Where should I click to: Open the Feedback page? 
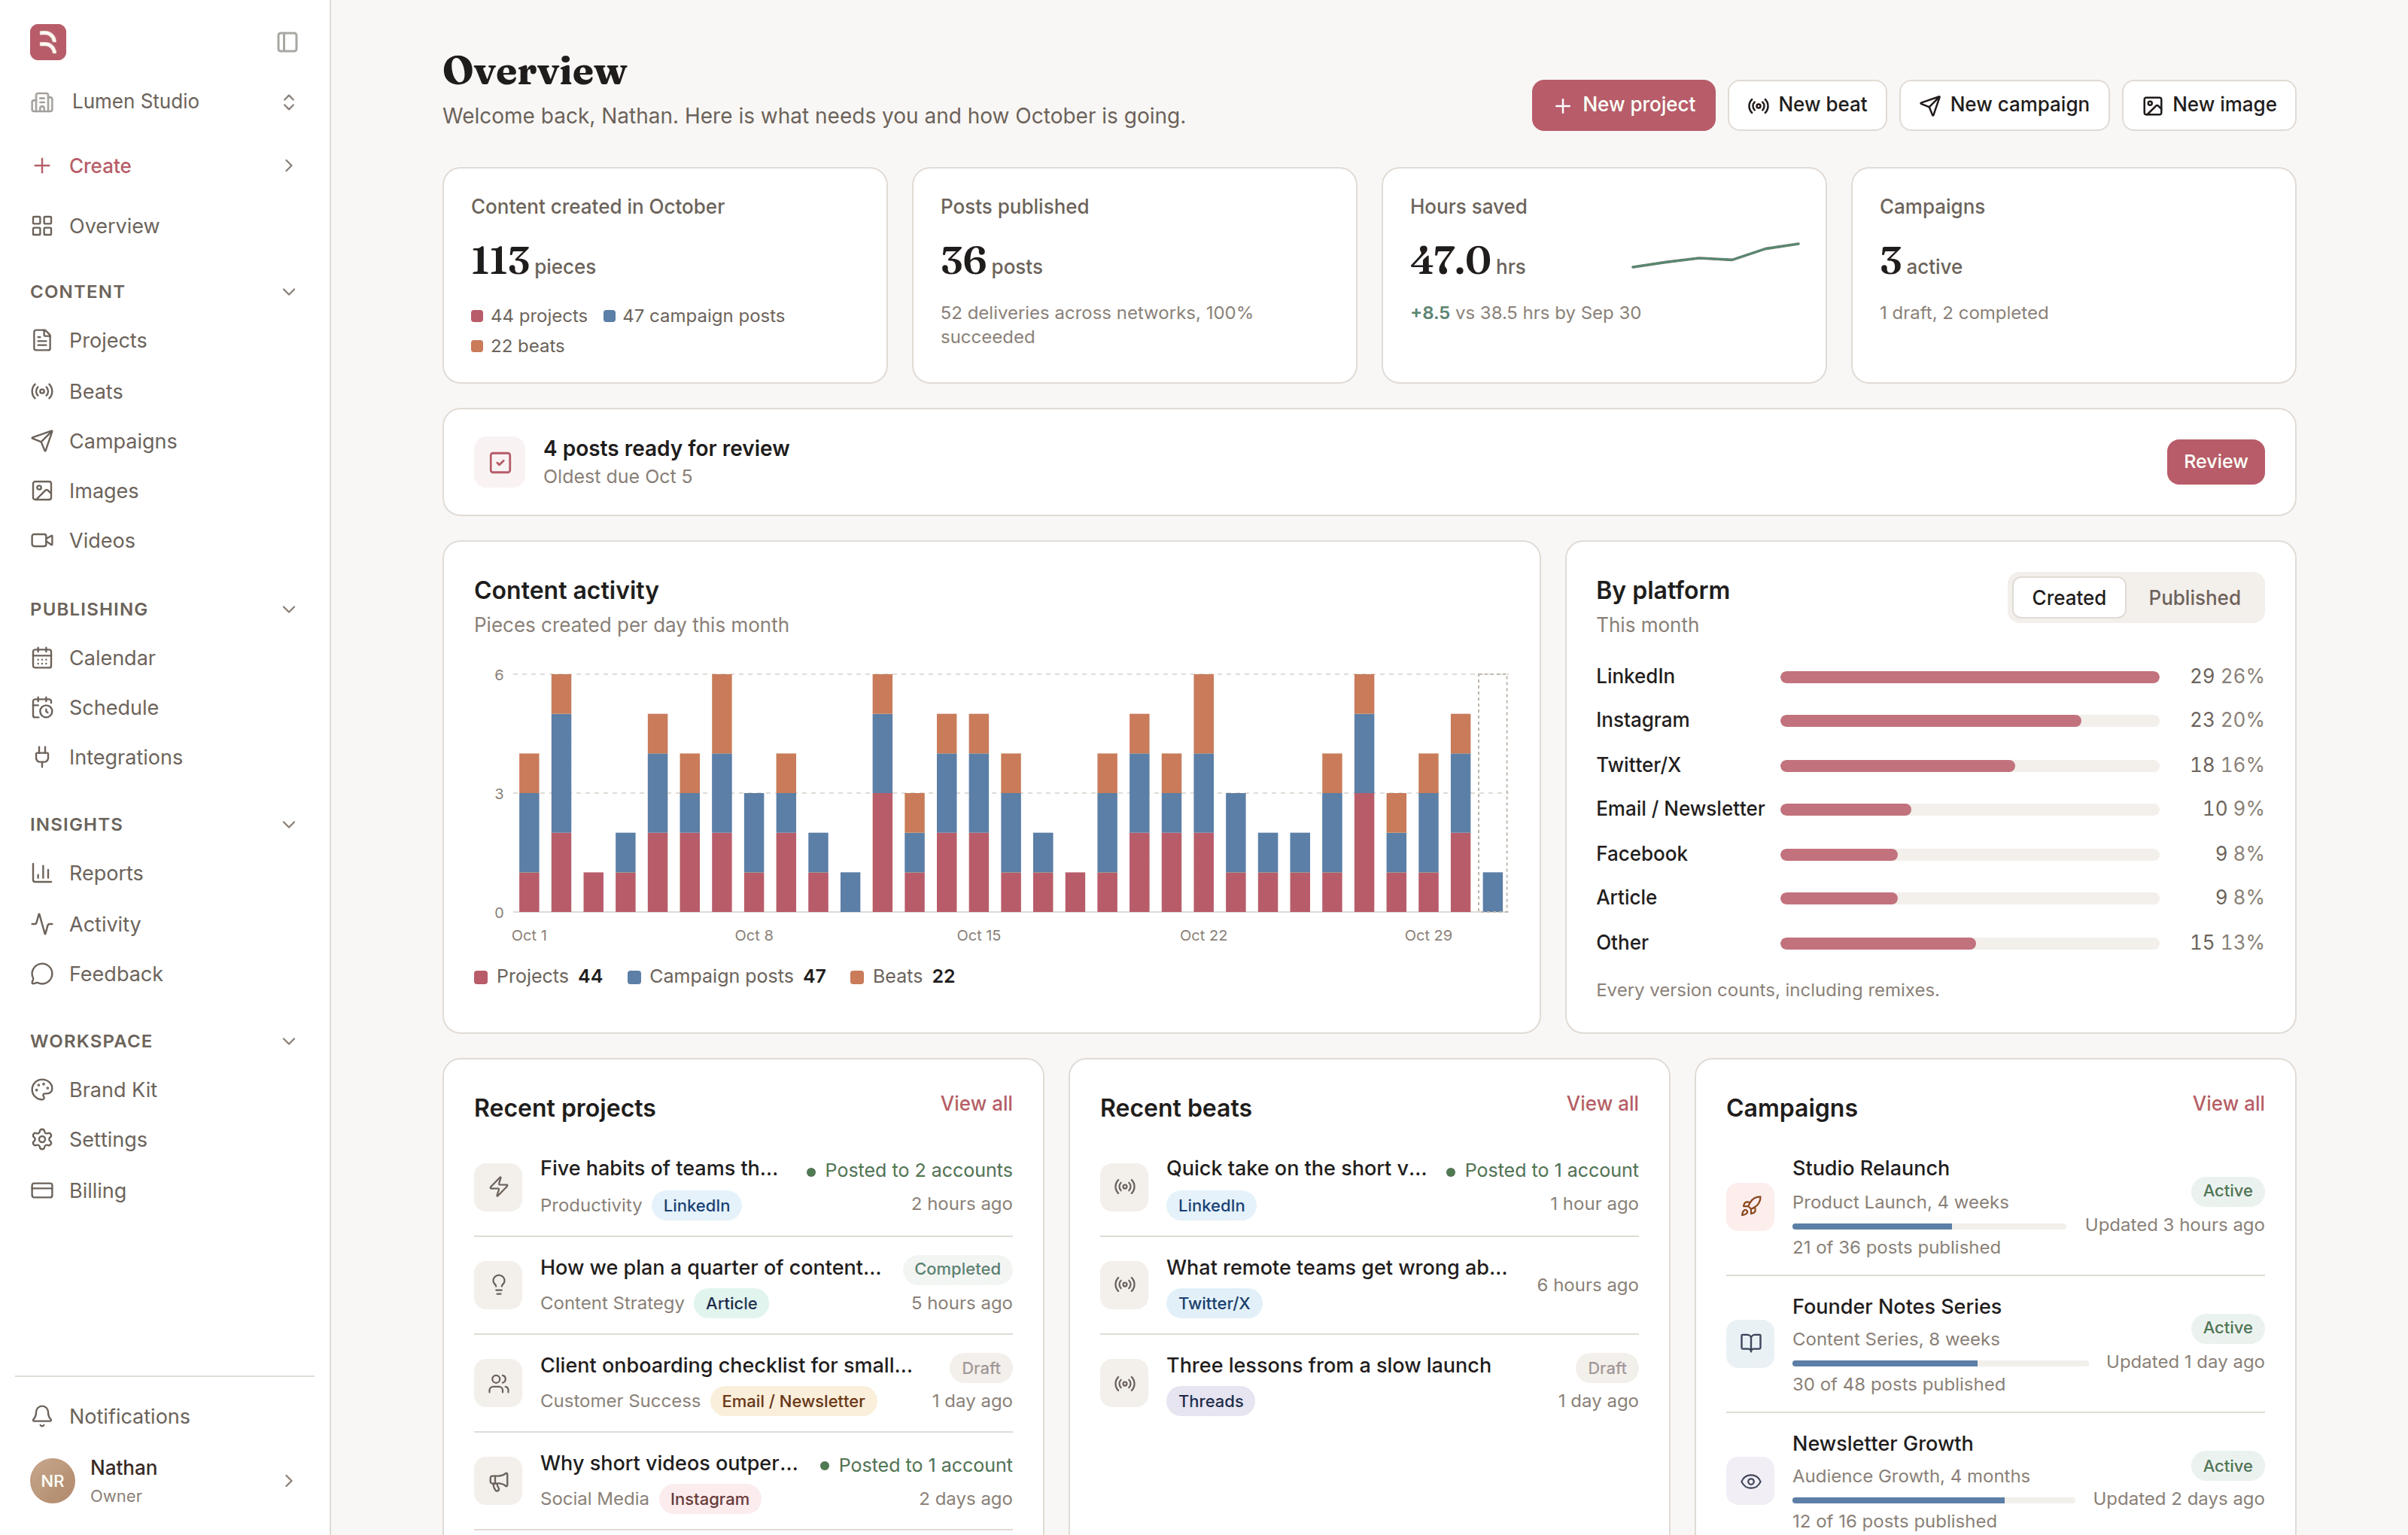165,974
